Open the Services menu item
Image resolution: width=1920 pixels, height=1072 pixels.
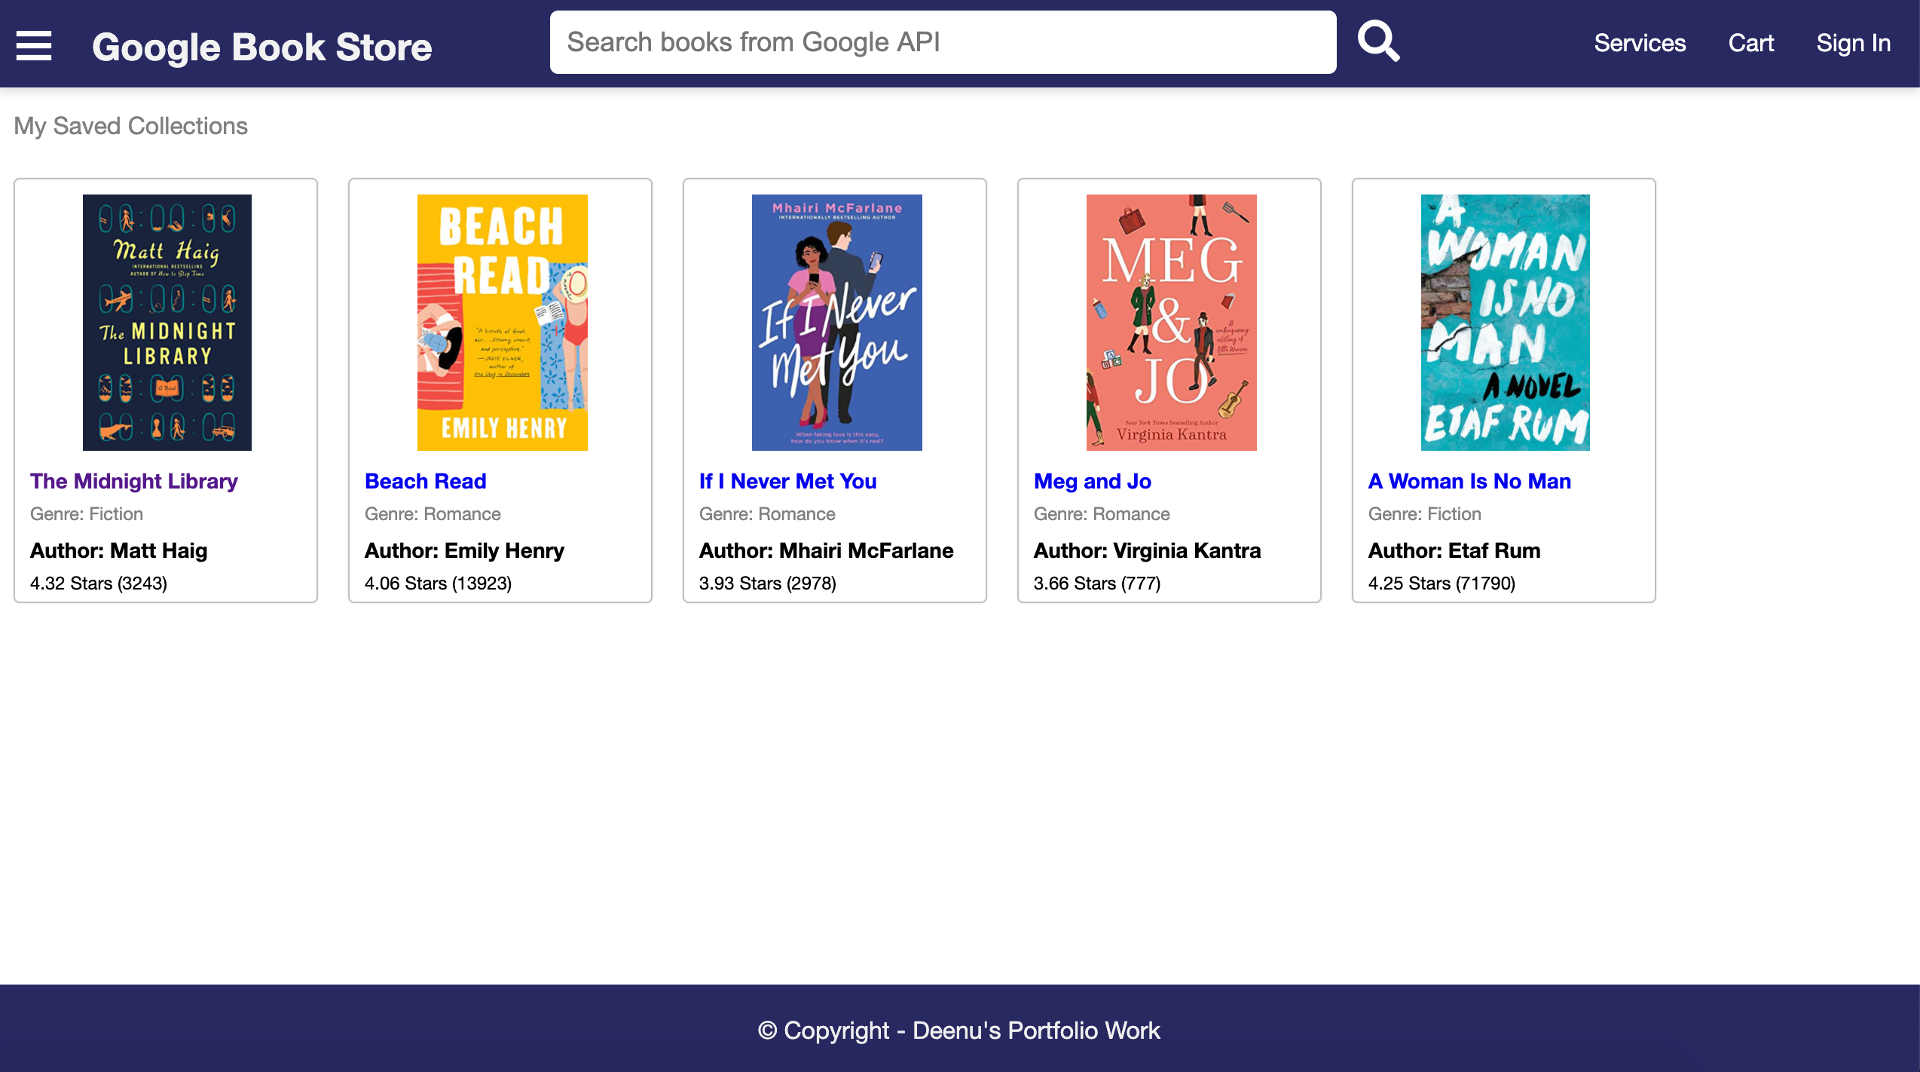(1640, 43)
